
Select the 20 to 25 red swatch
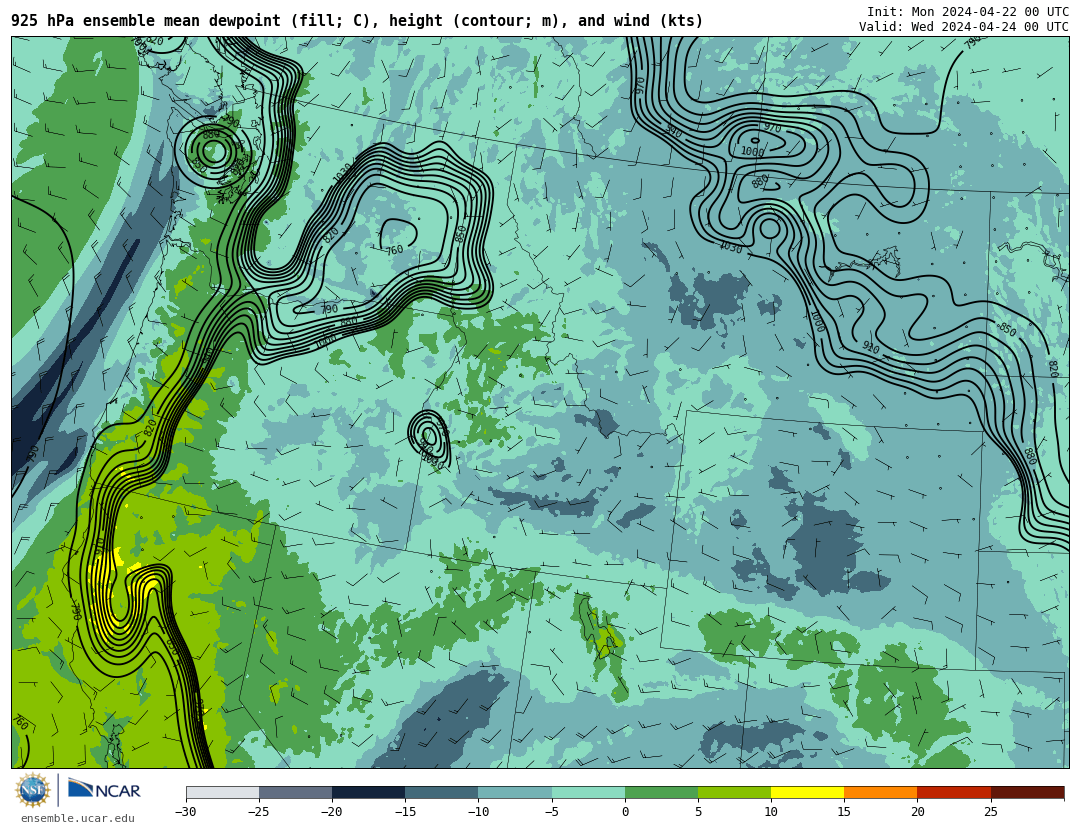(x=954, y=792)
